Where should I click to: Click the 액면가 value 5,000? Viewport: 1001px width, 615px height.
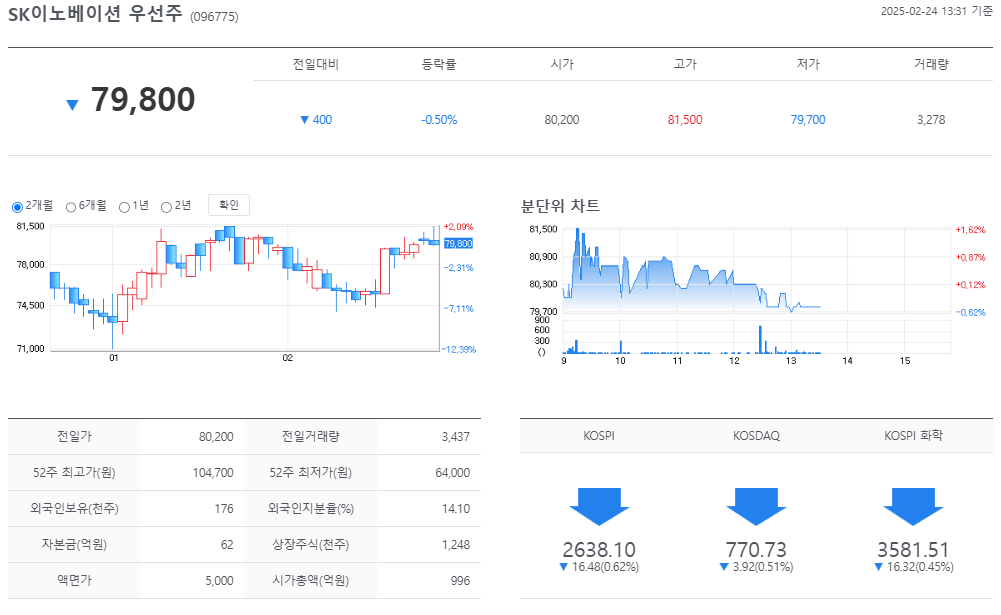(x=219, y=581)
